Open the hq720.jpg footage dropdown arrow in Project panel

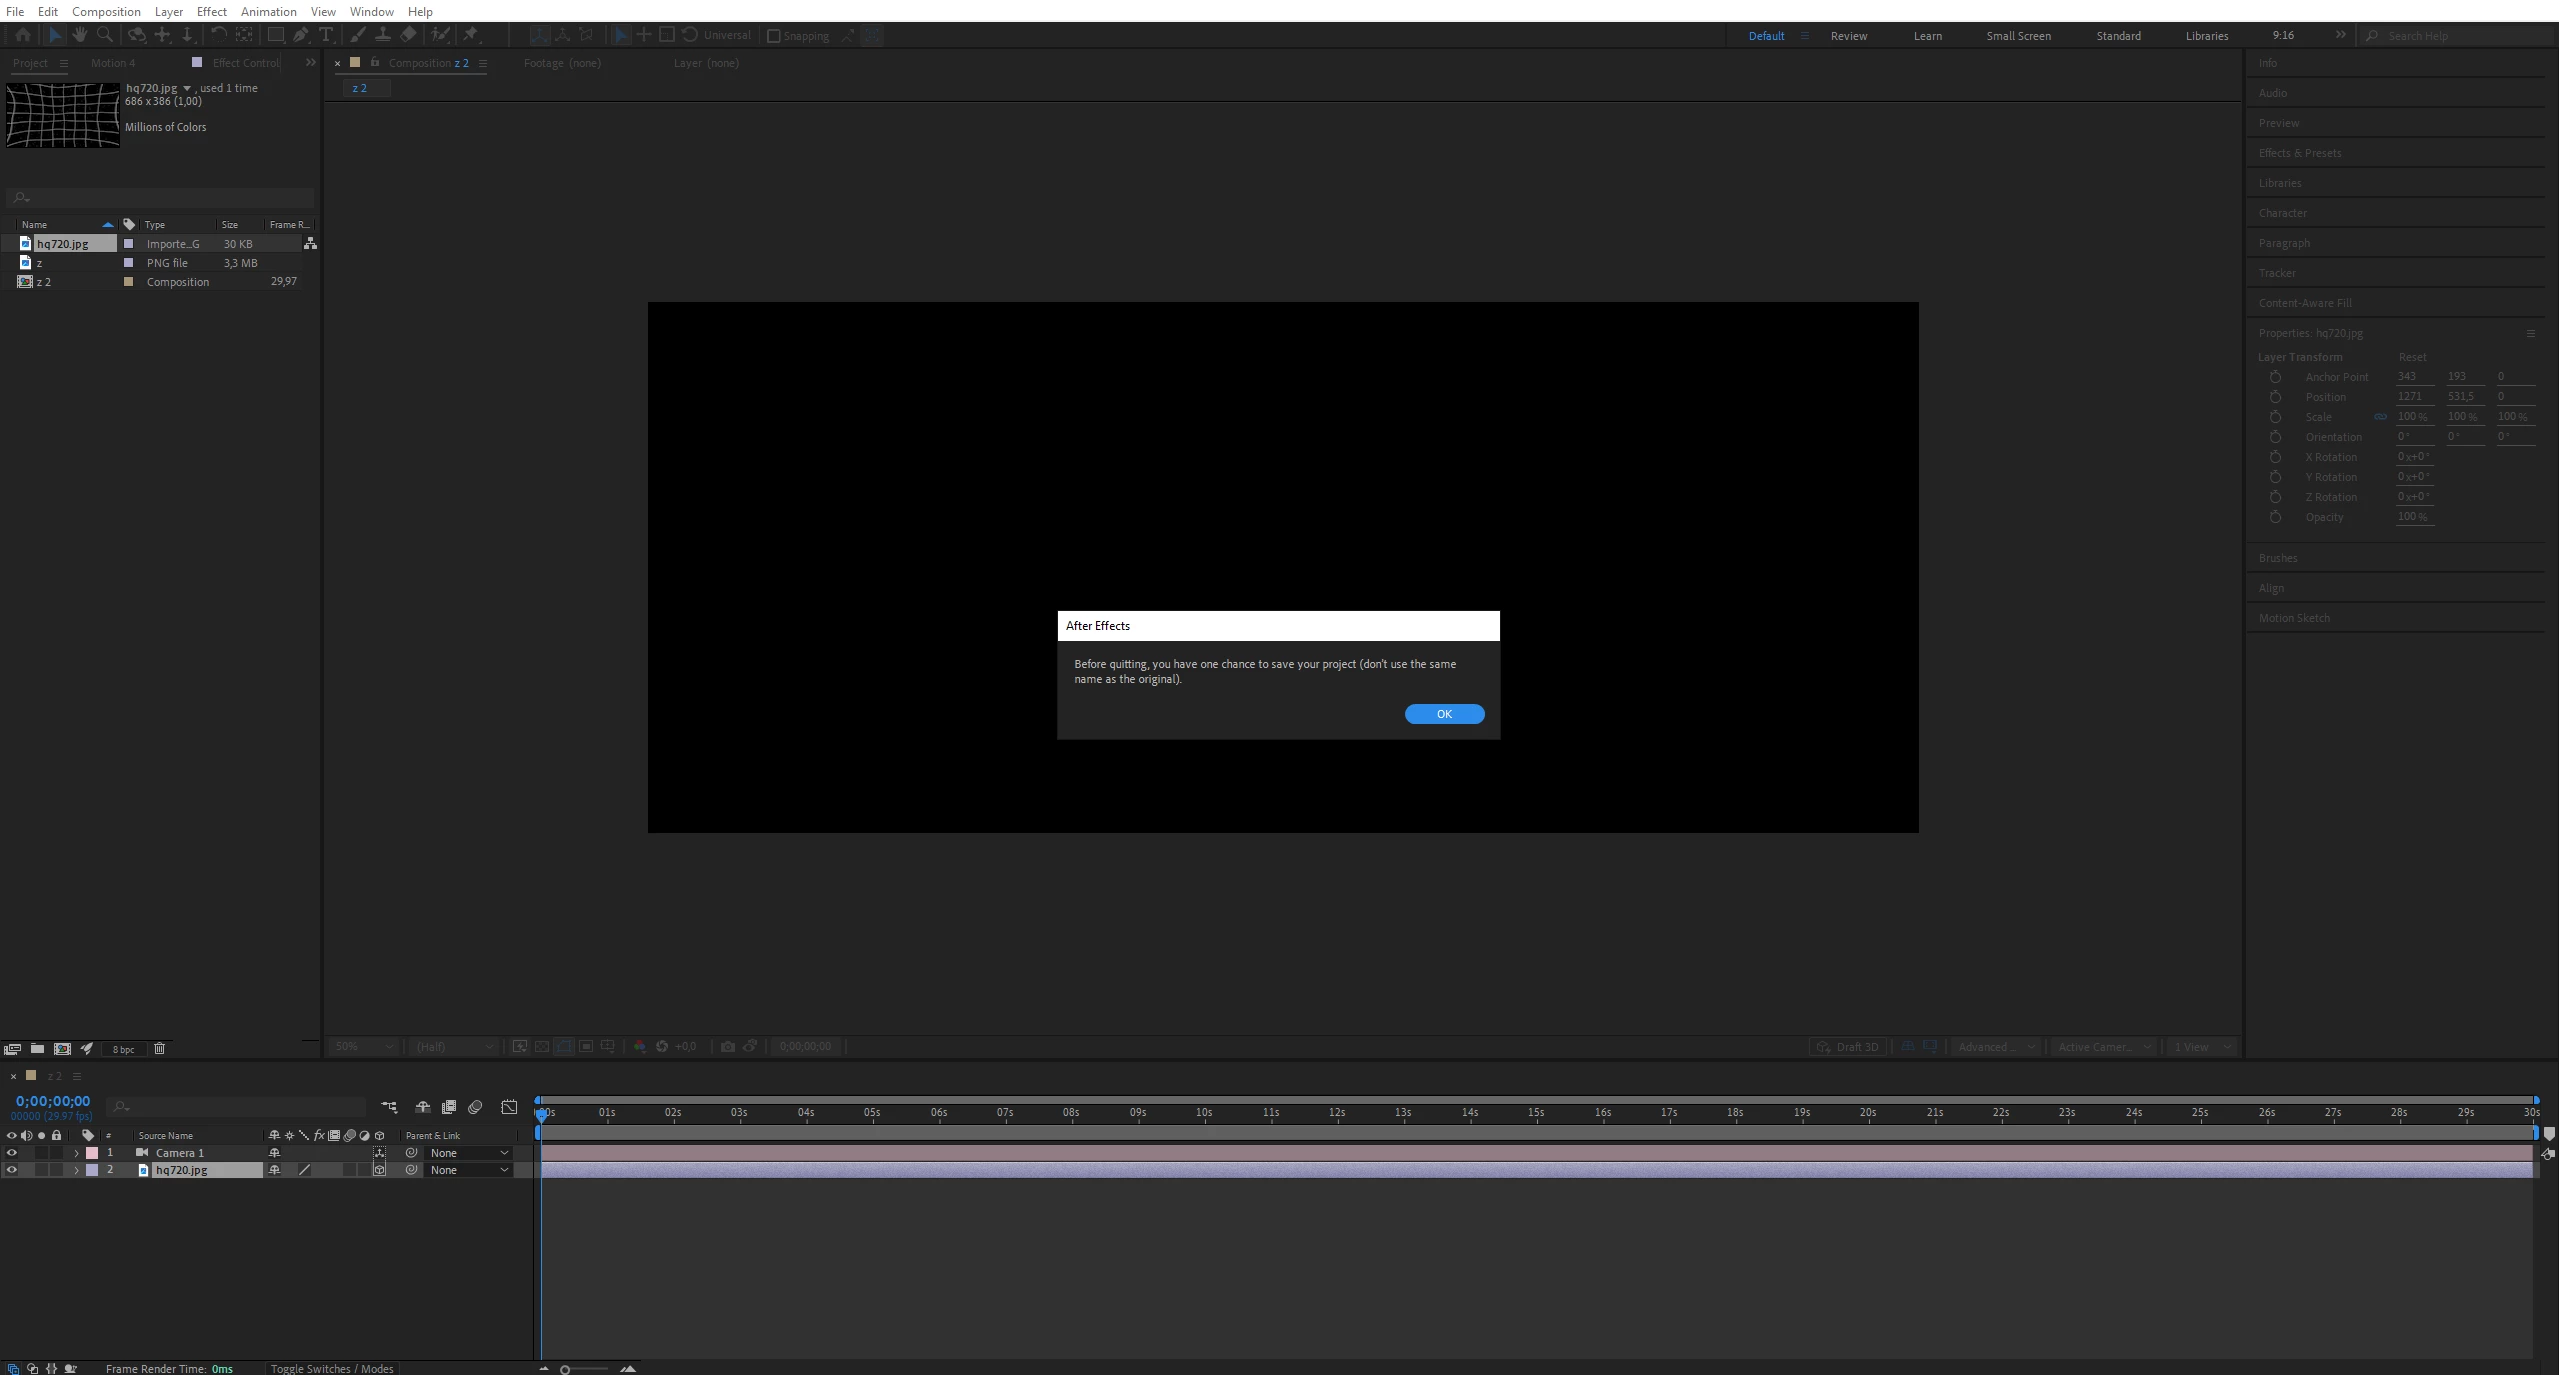187,88
